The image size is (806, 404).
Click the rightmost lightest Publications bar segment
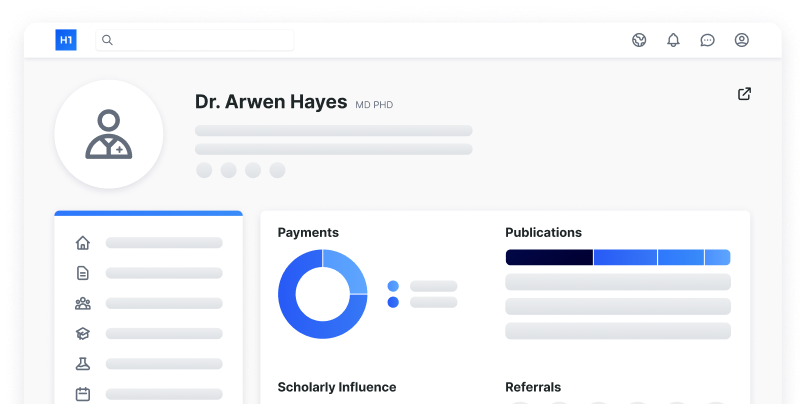click(718, 258)
